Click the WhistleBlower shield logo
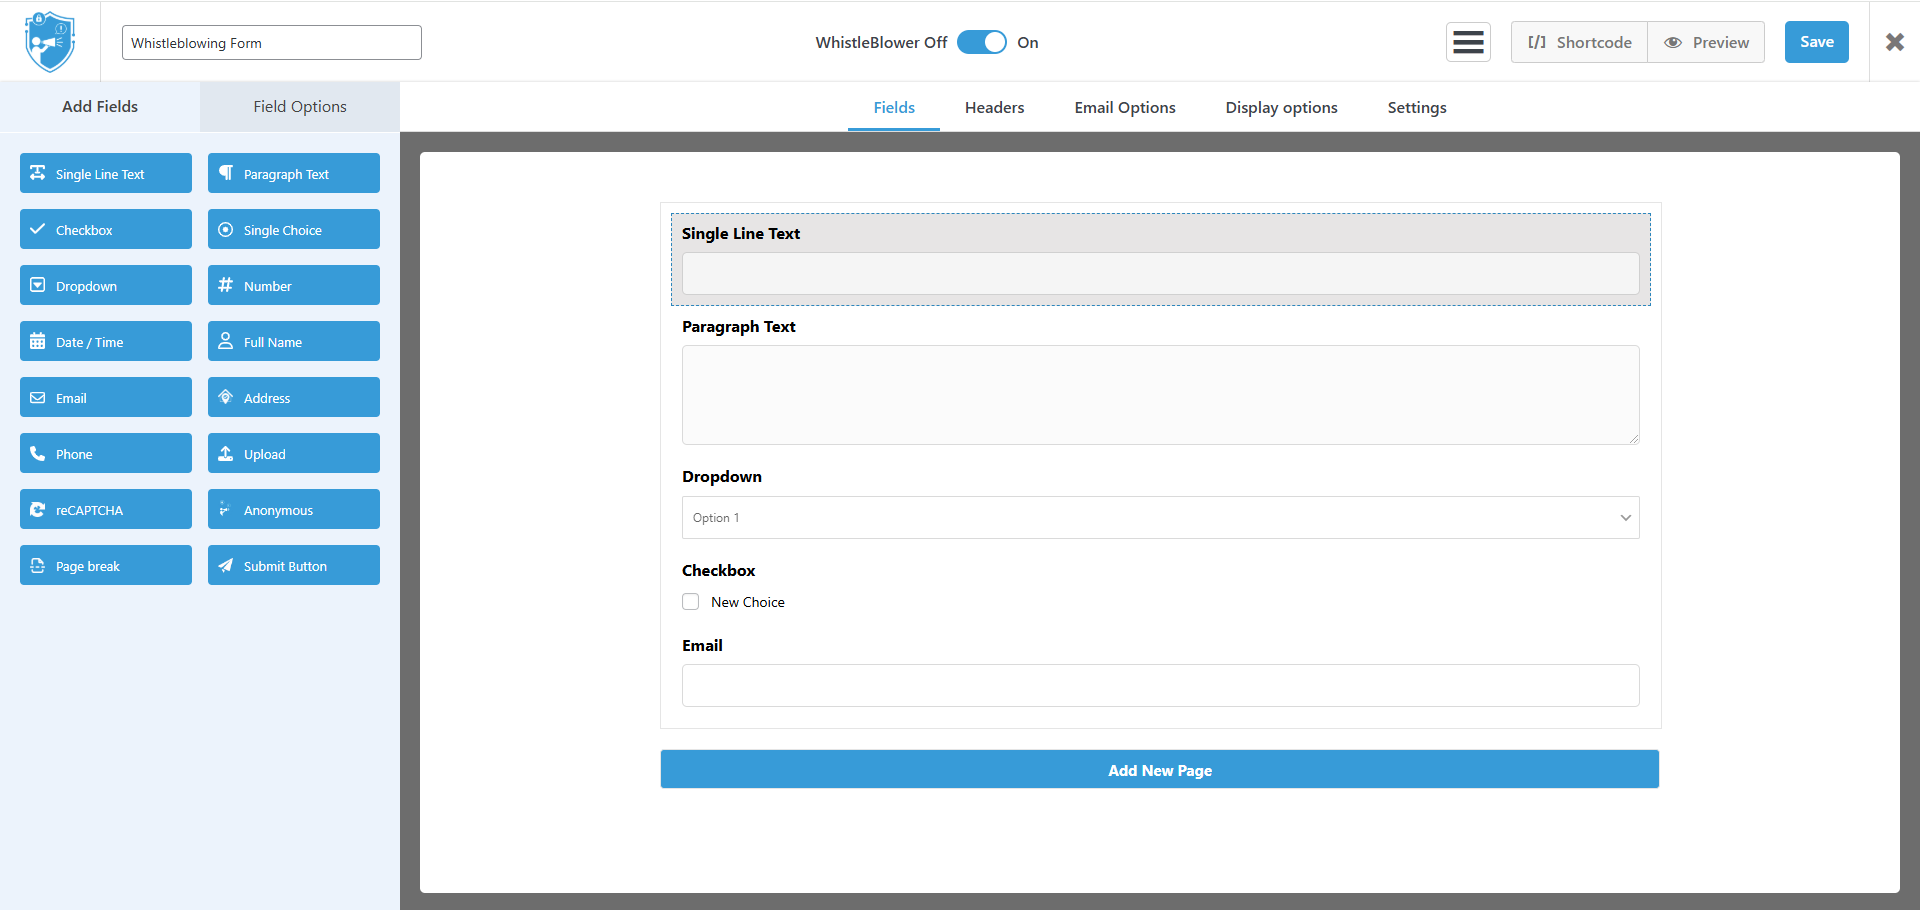 (x=50, y=42)
